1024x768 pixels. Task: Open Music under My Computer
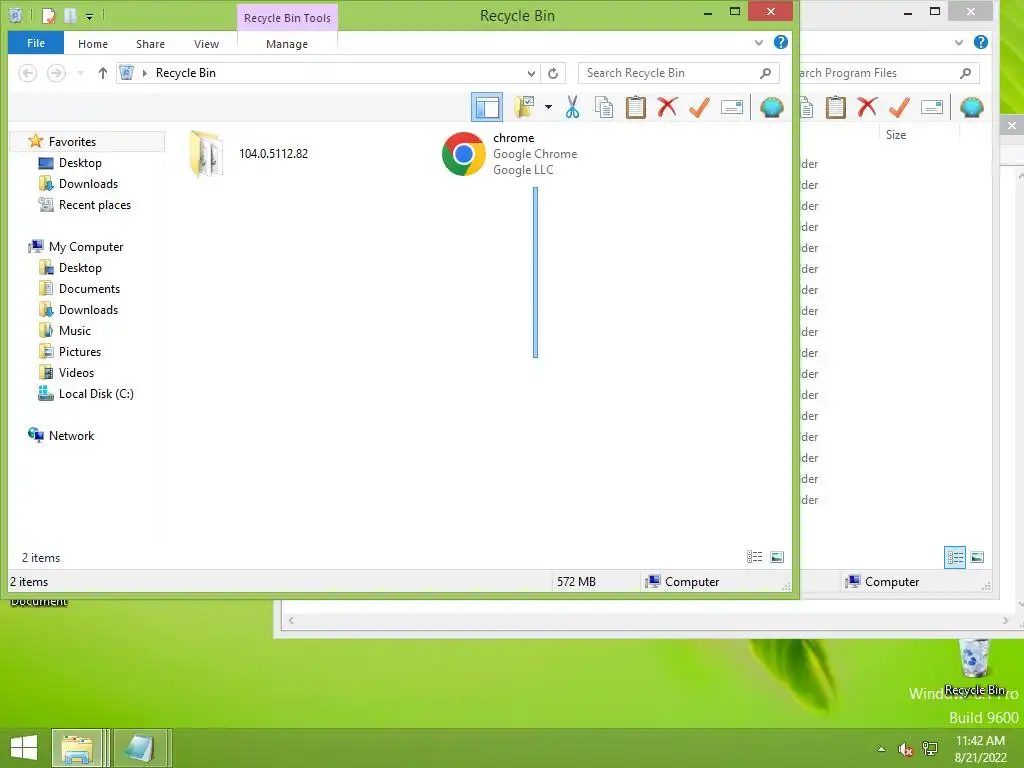74,330
